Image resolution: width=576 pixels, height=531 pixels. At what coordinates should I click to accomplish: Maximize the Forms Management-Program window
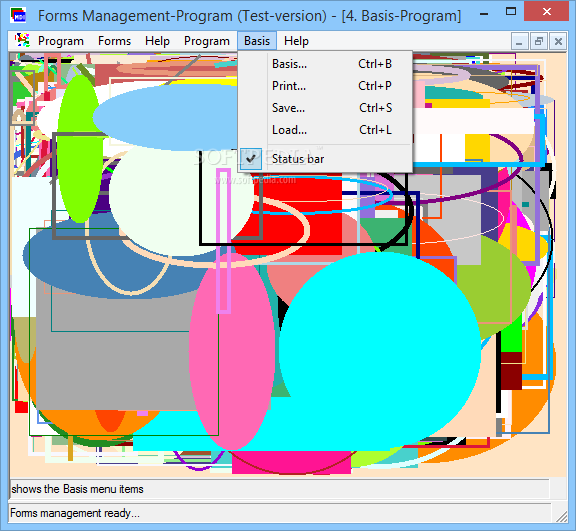click(511, 12)
